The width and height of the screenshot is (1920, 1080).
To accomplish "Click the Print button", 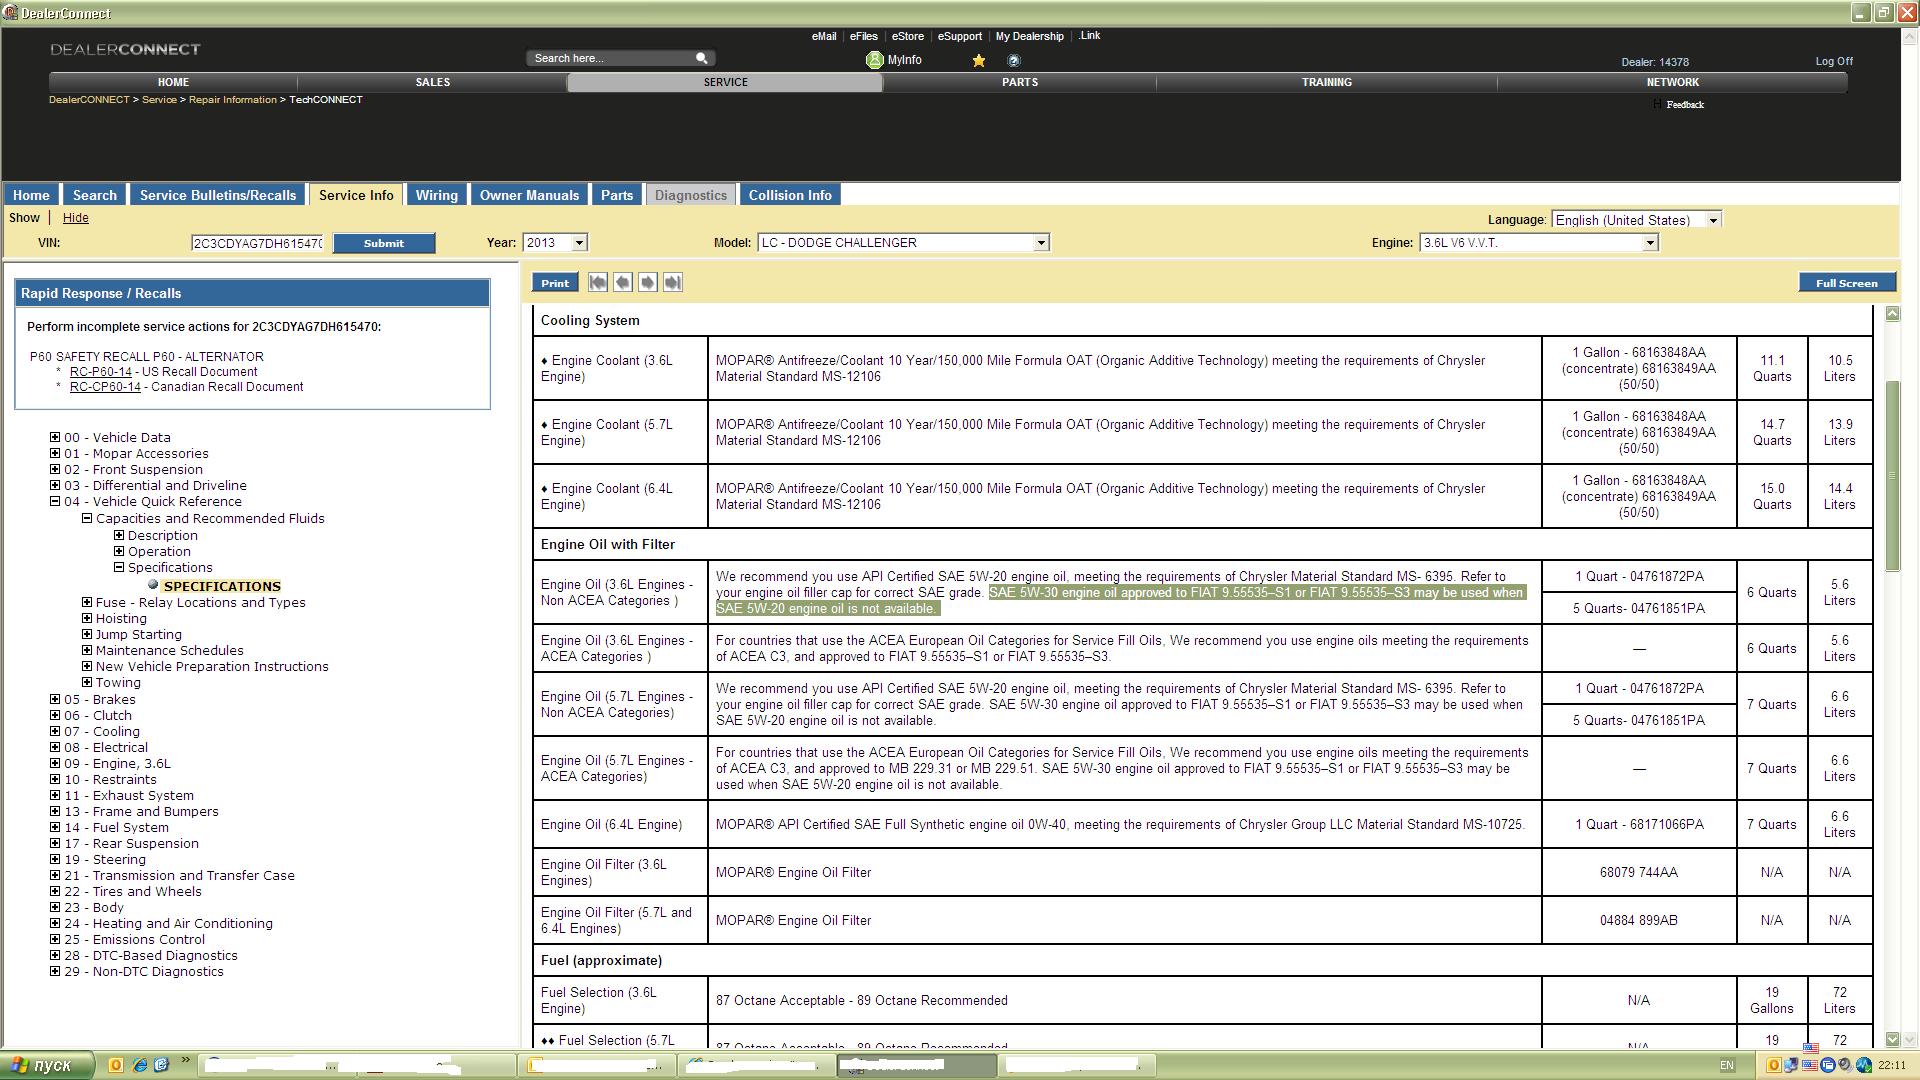I will coord(555,283).
